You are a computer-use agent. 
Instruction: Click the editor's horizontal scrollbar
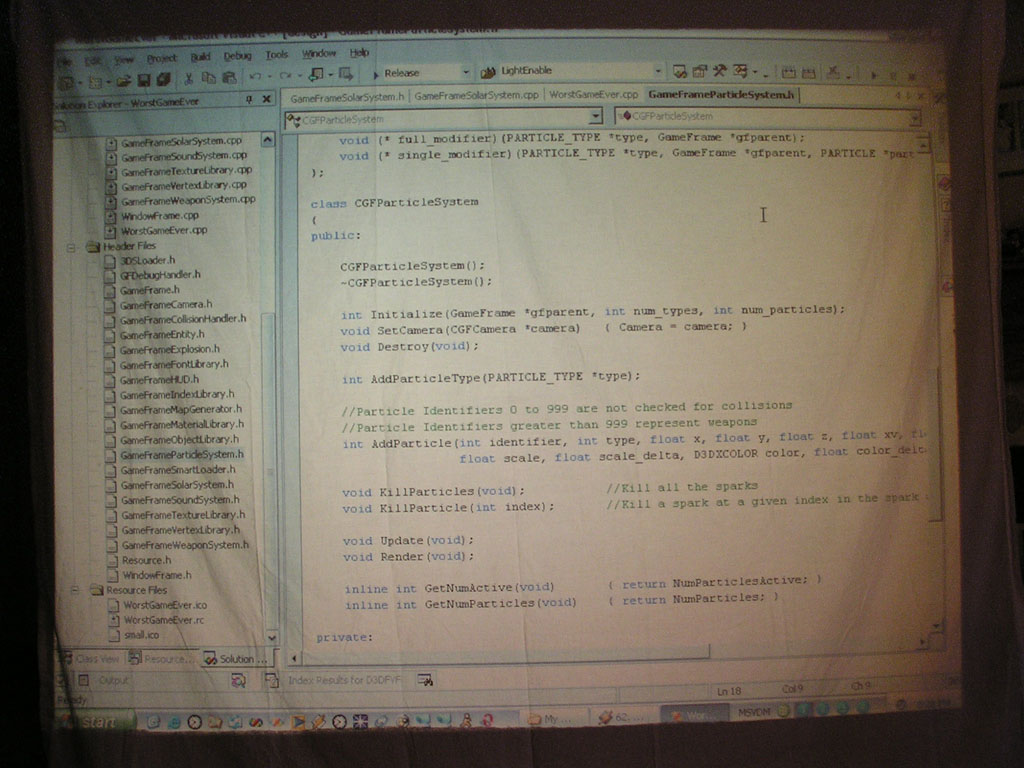[x=500, y=655]
